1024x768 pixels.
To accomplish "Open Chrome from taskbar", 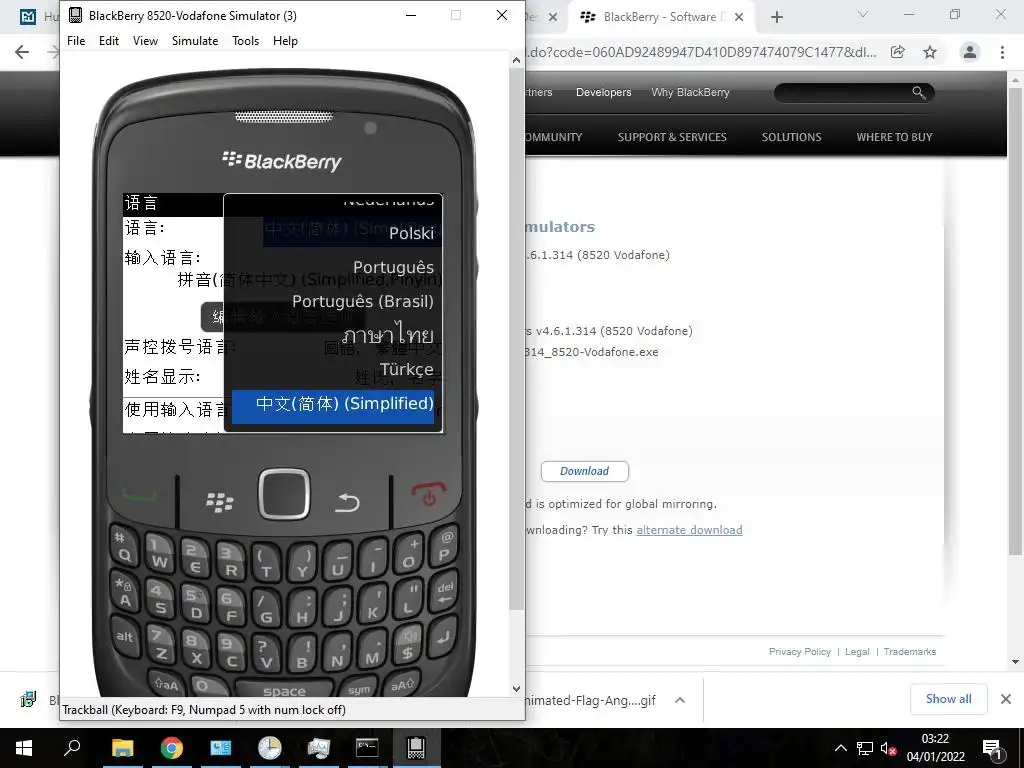I will point(171,748).
